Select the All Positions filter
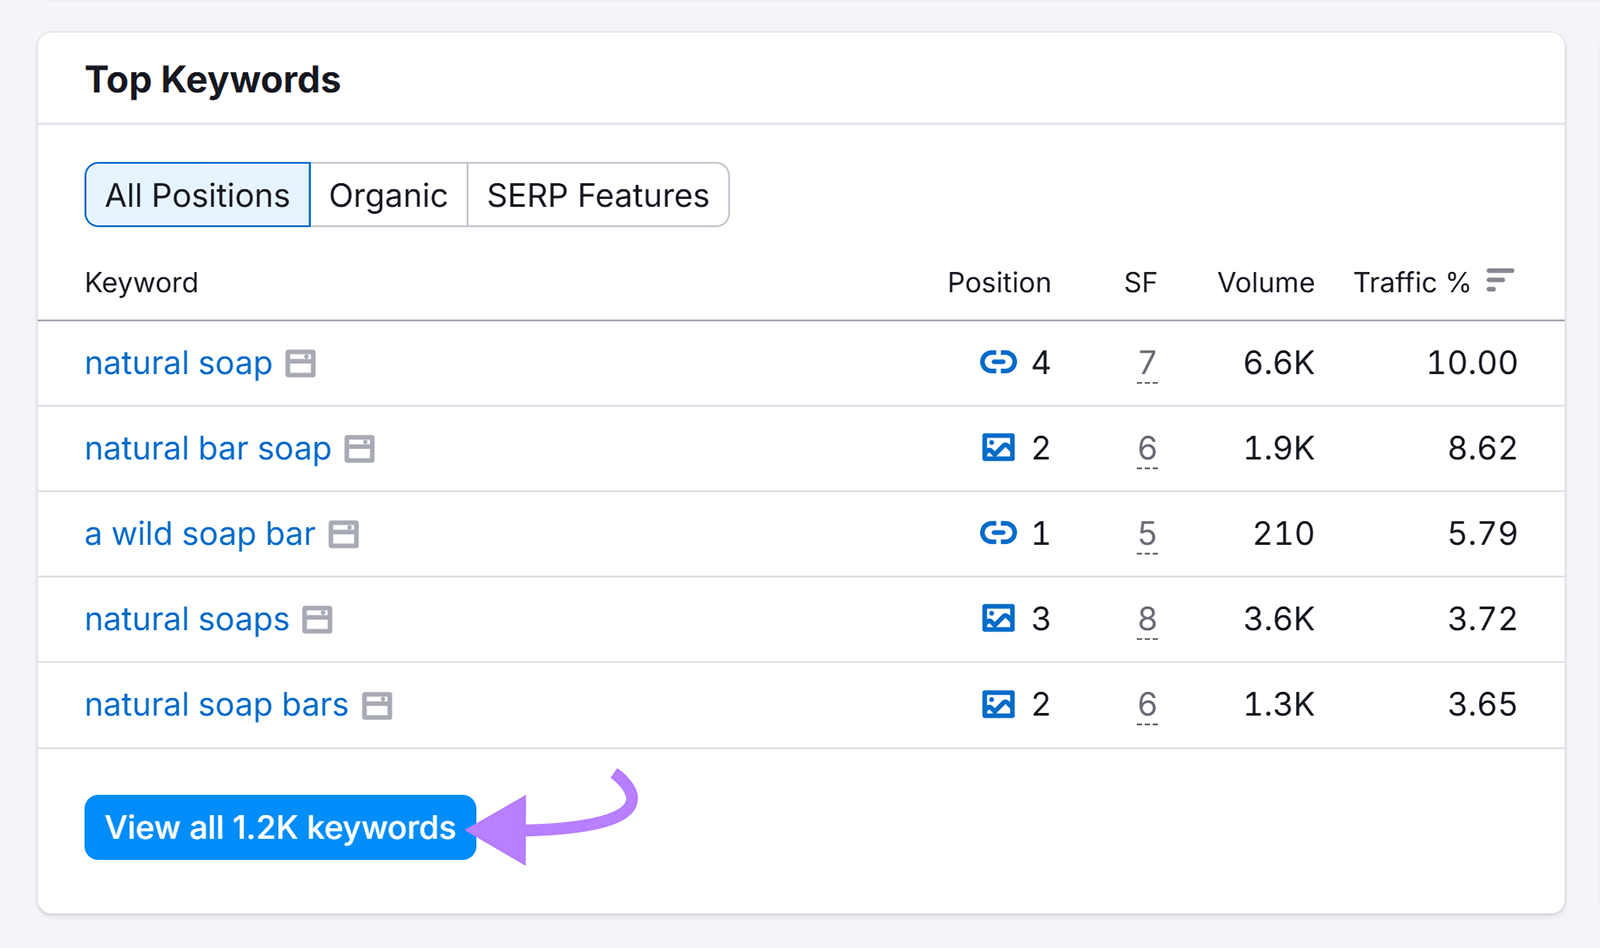The image size is (1600, 948). click(196, 195)
